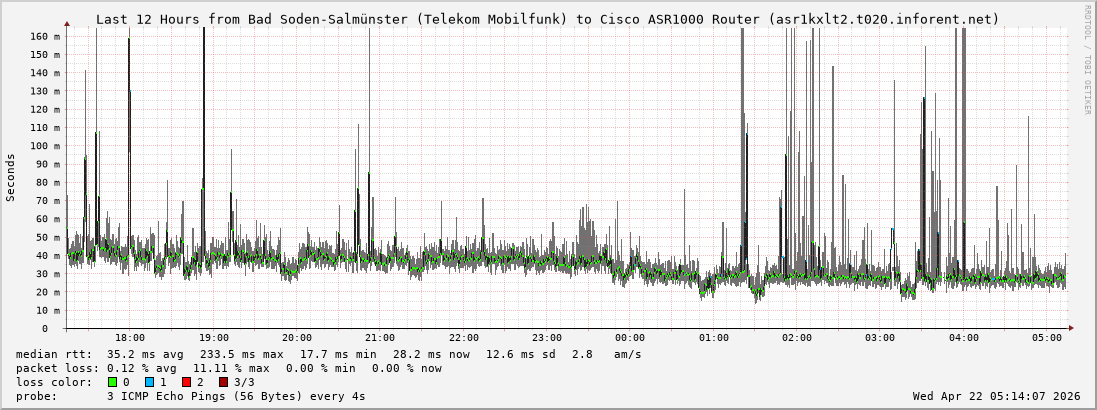Click the 18:00 time label on x-axis
This screenshot has width=1097, height=410.
130,338
